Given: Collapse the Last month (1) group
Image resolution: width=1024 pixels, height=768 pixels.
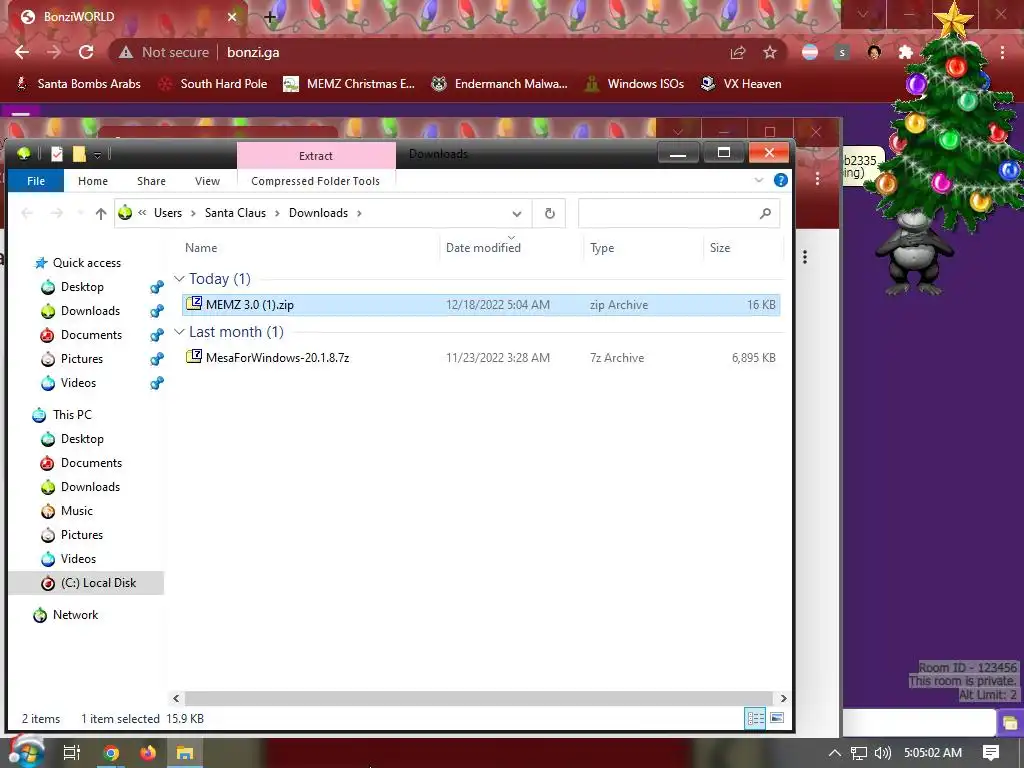Looking at the screenshot, I should pos(180,332).
